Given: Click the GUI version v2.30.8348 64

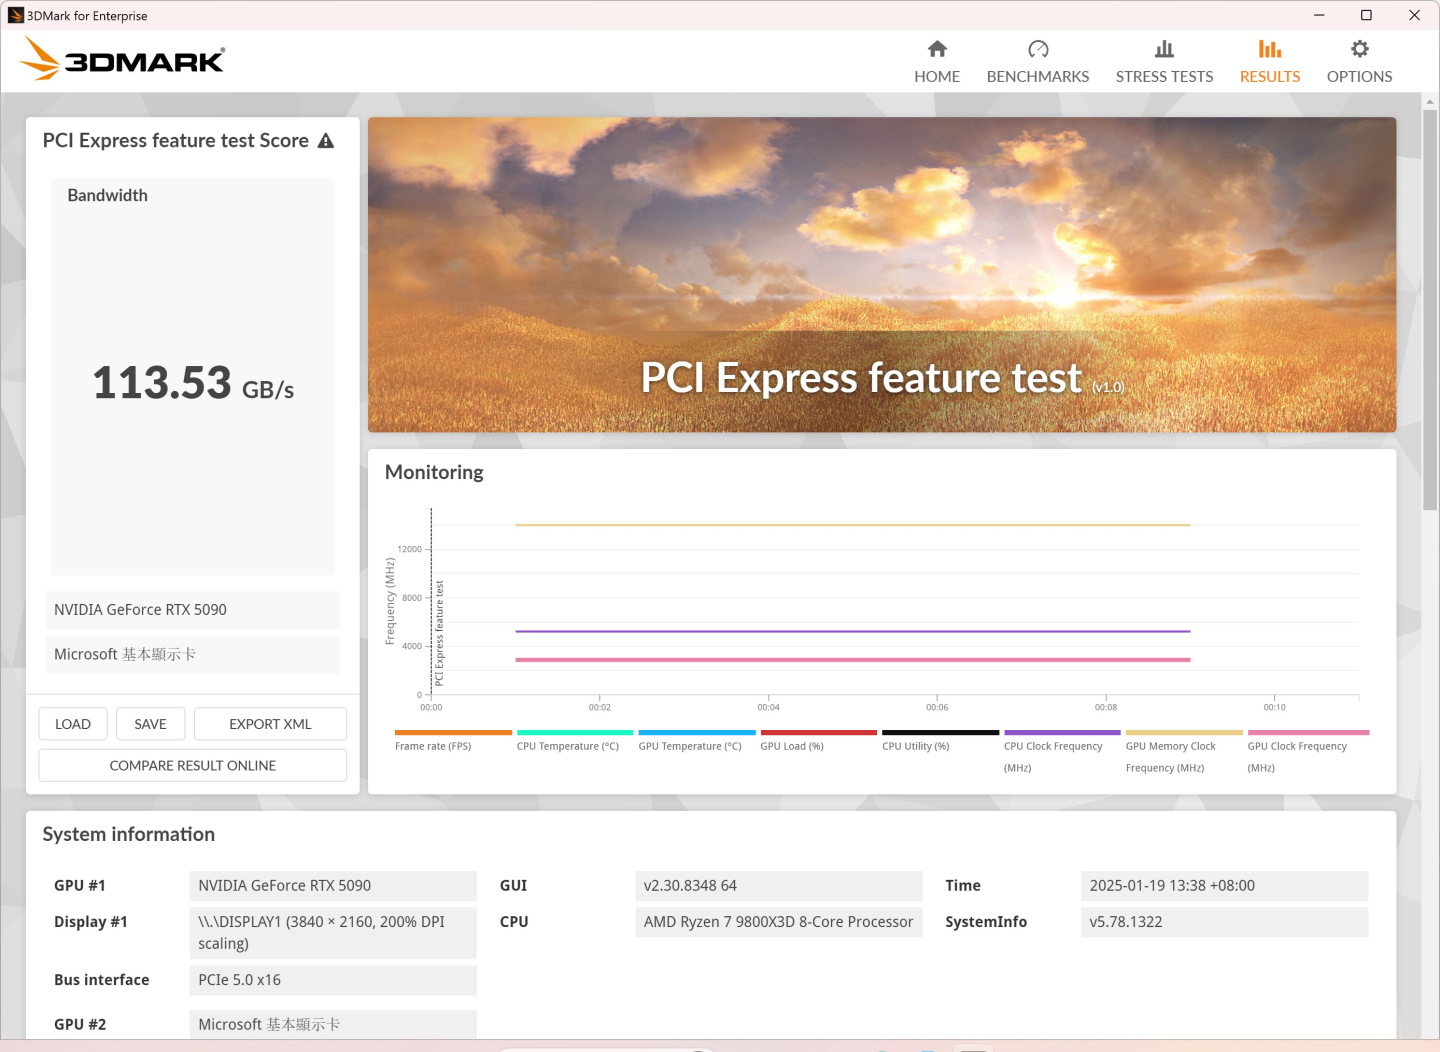Looking at the screenshot, I should pyautogui.click(x=779, y=886).
